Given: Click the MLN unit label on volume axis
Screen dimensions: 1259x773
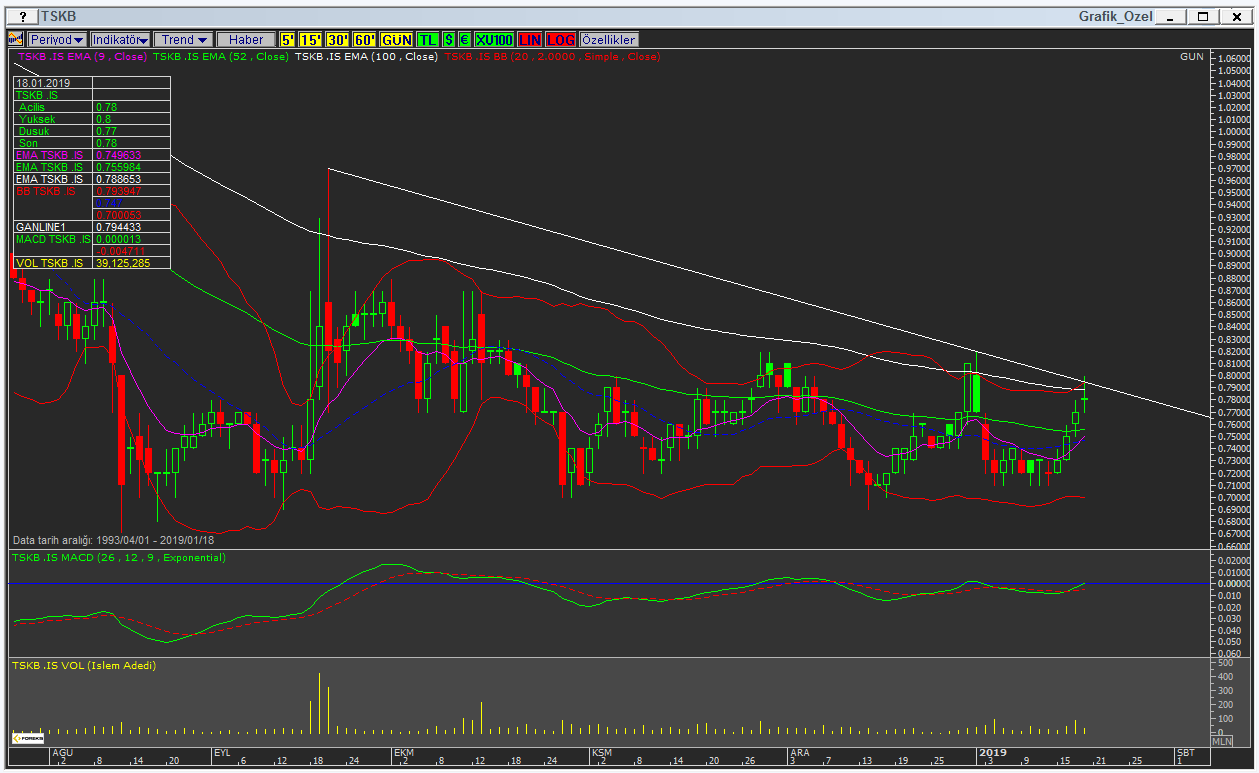Looking at the screenshot, I should (x=1222, y=741).
